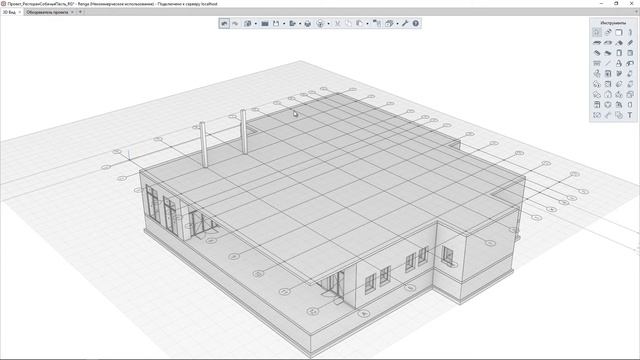Close the 3D Вид tab
The width and height of the screenshot is (640, 360).
(20, 12)
